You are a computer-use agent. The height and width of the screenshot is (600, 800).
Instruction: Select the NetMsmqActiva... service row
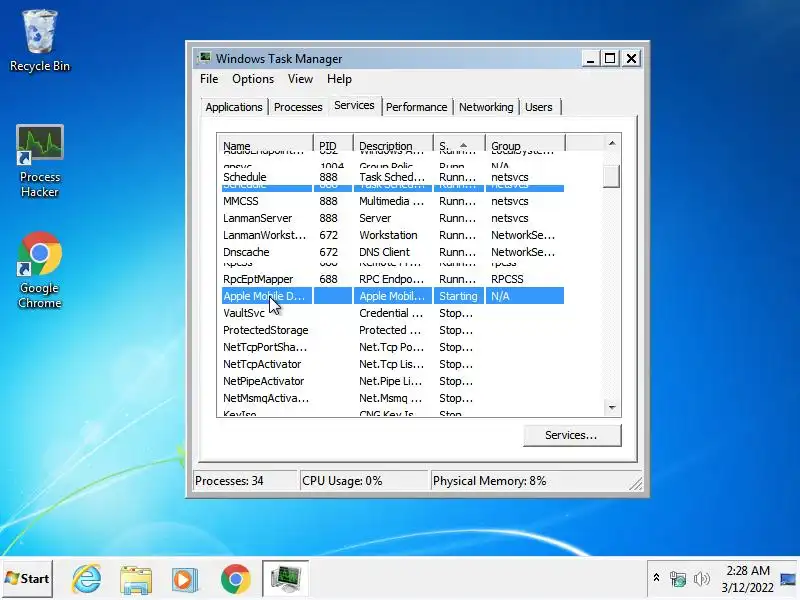coord(393,398)
